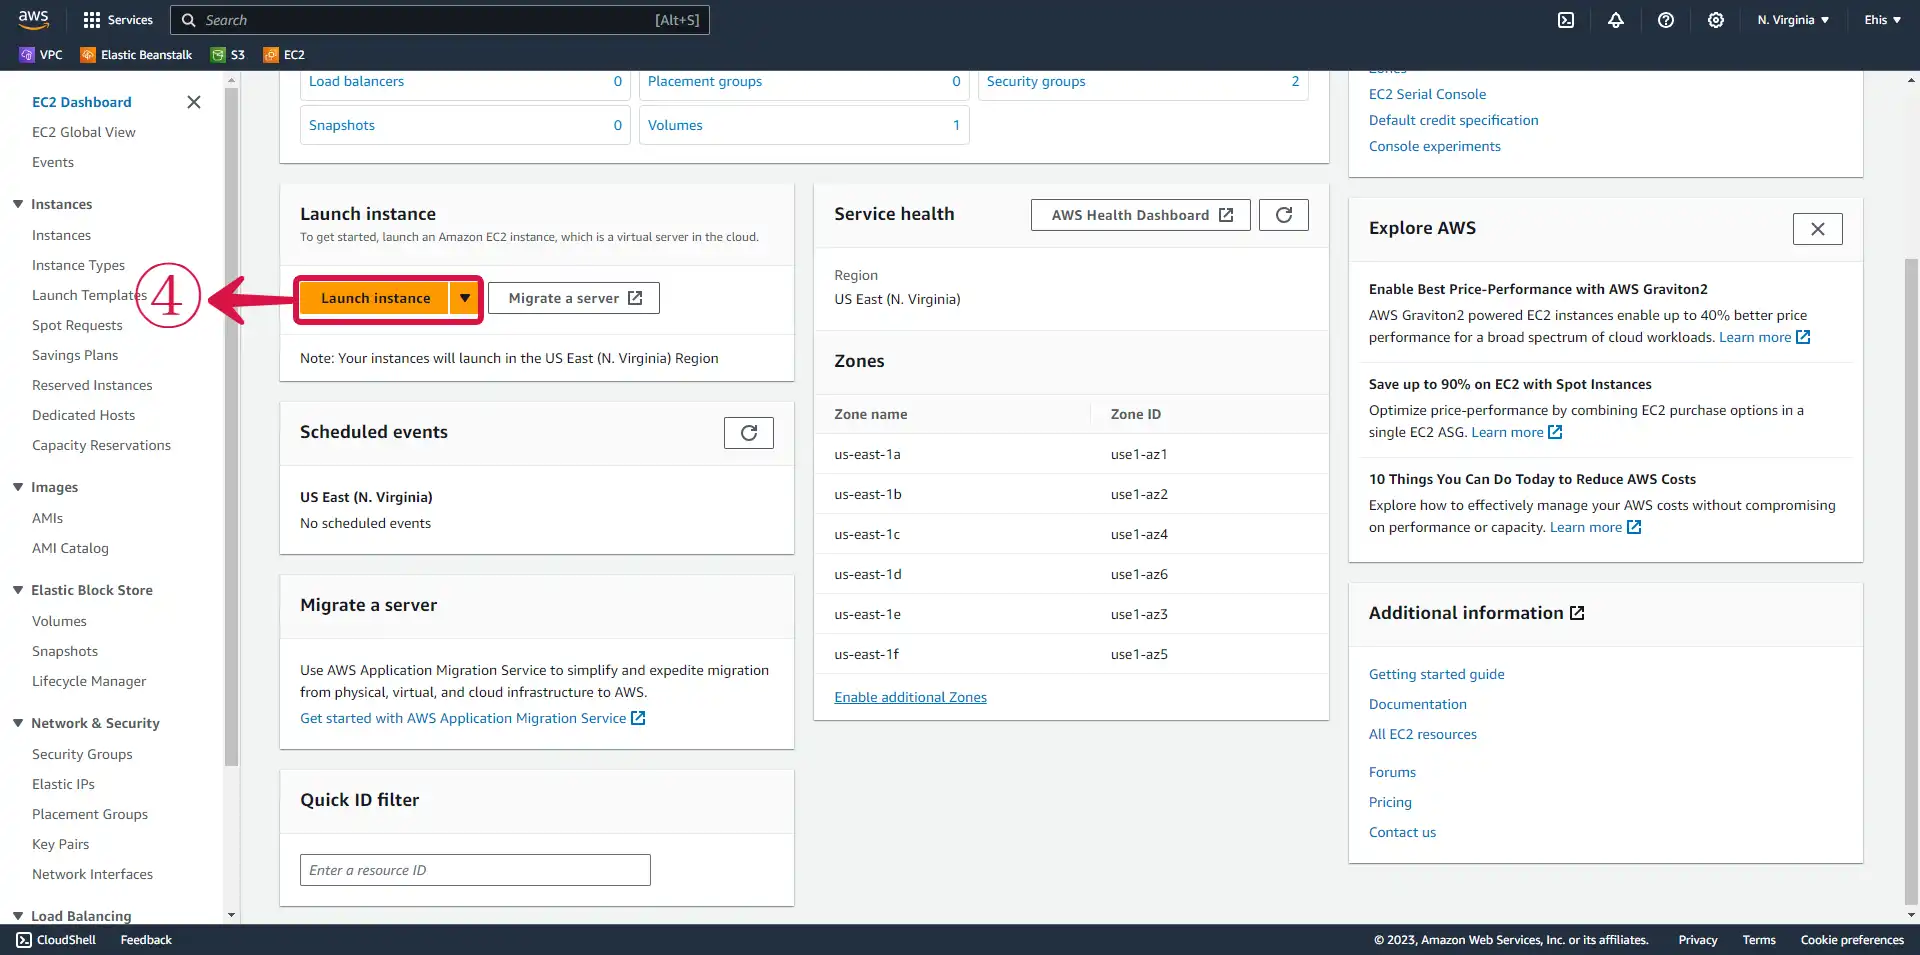Viewport: 1920px width, 955px height.
Task: Open Learn more for Spot Instances offer
Action: (x=1516, y=432)
